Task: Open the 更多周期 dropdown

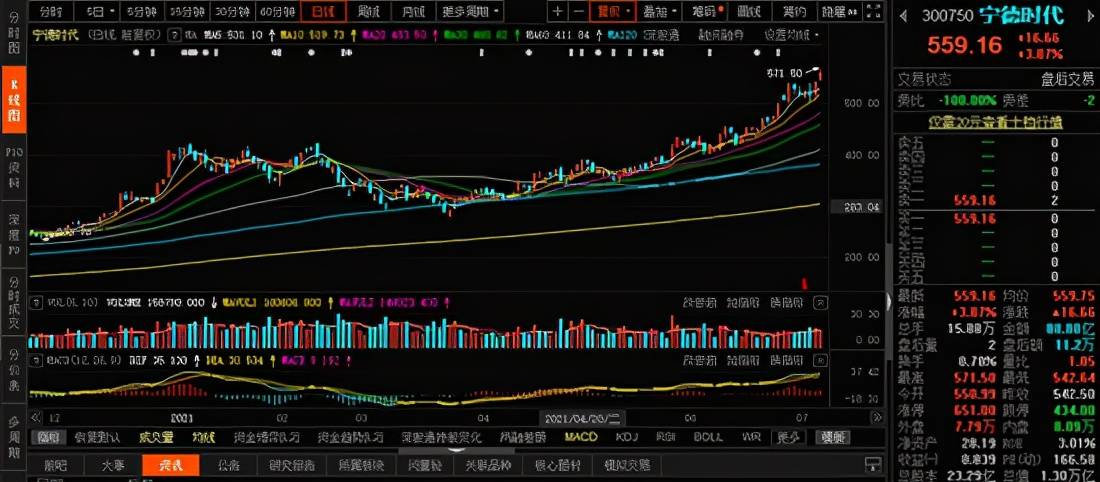Action: point(471,11)
